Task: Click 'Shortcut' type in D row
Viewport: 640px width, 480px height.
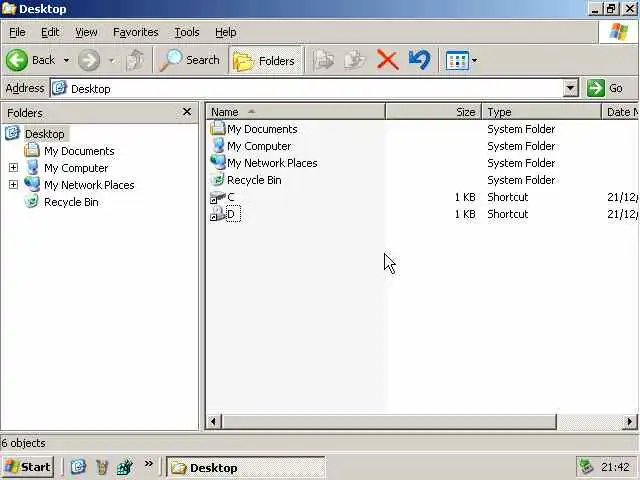Action: [x=508, y=214]
